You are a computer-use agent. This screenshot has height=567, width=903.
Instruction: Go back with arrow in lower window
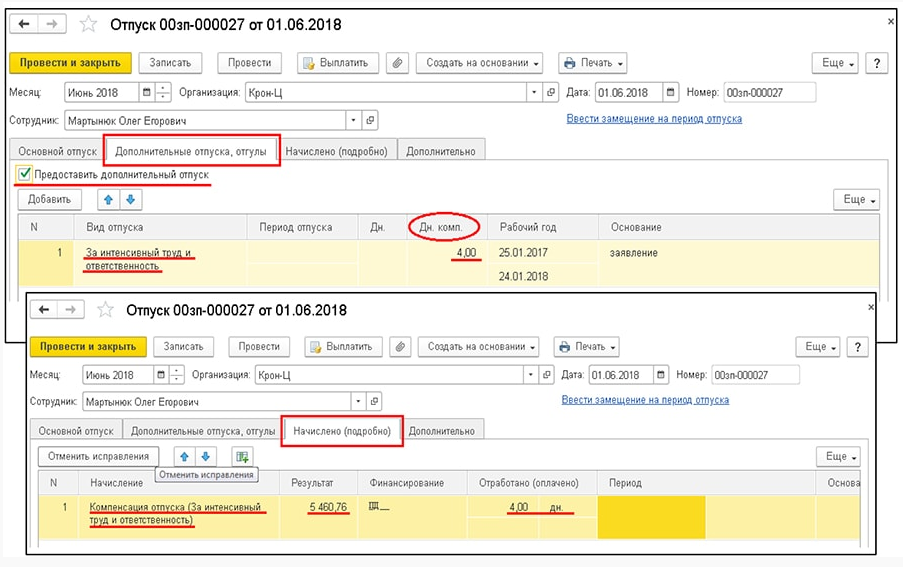[44, 310]
